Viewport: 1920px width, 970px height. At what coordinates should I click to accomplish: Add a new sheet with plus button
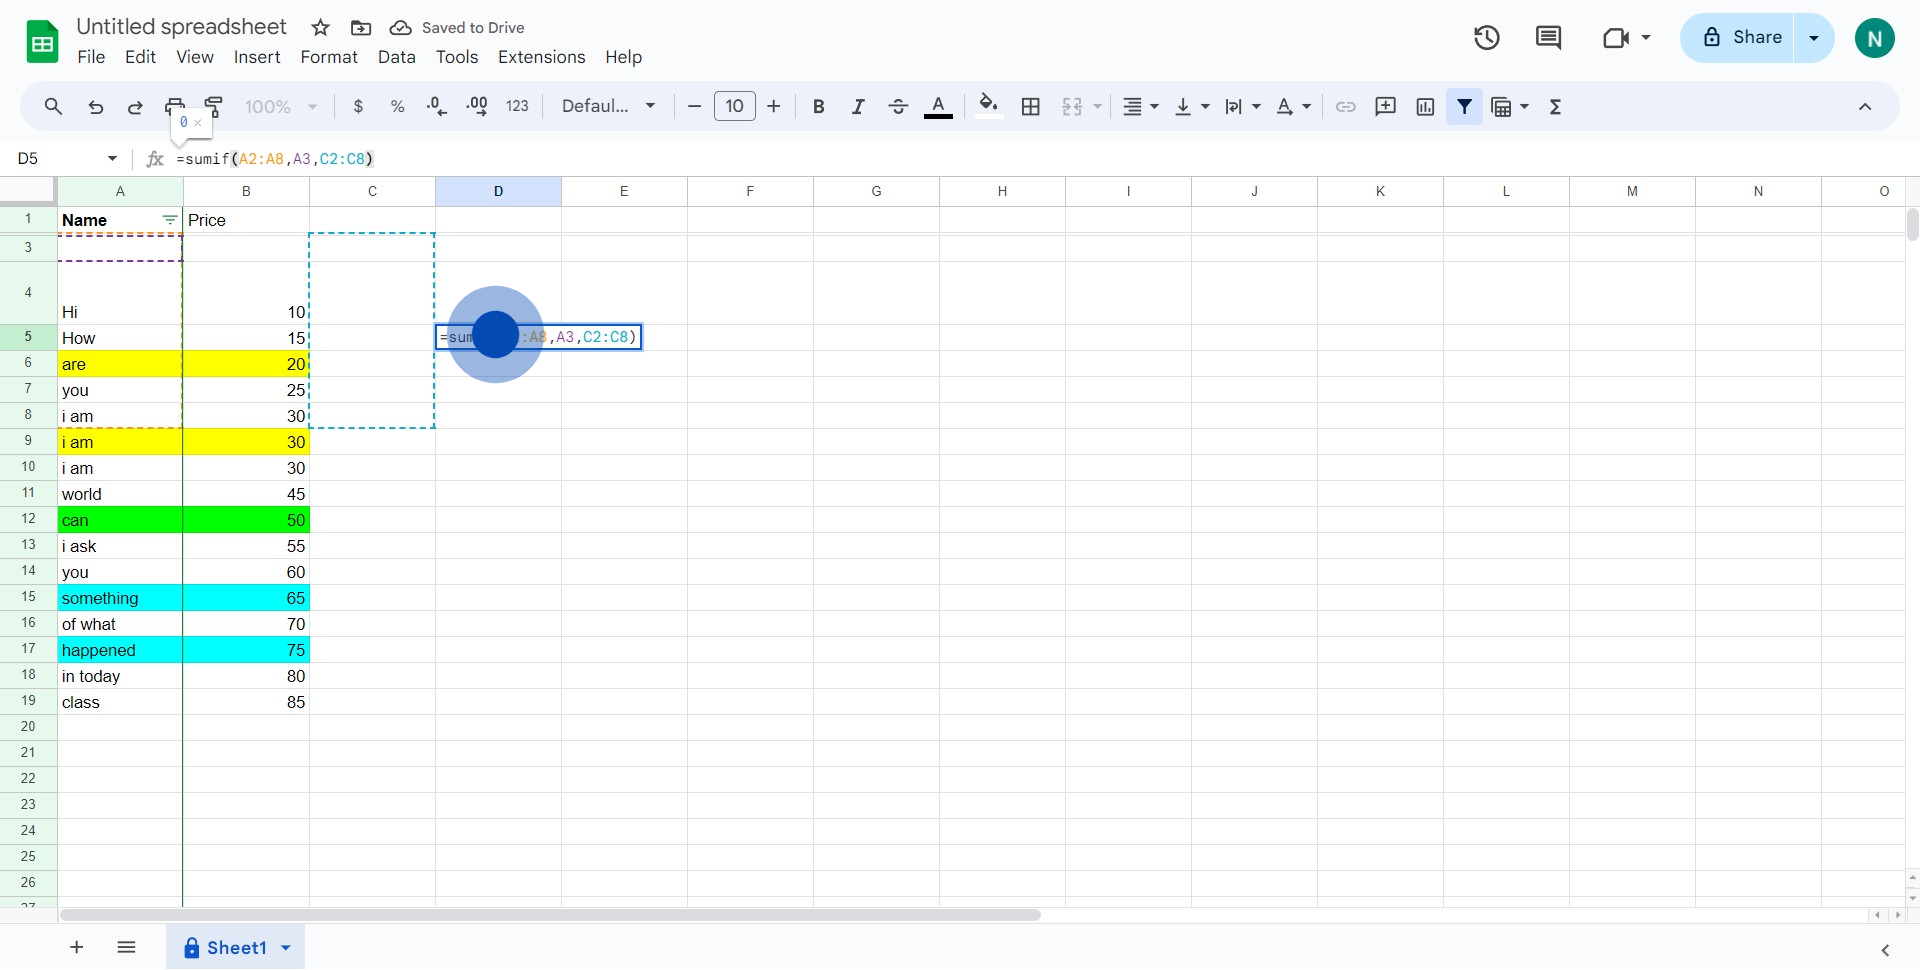tap(77, 948)
